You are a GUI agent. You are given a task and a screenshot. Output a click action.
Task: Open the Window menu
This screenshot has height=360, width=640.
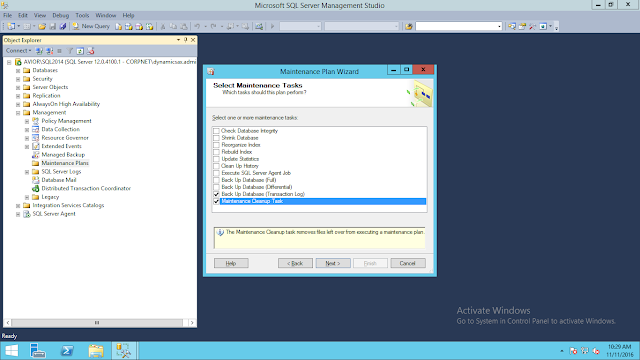[106, 16]
